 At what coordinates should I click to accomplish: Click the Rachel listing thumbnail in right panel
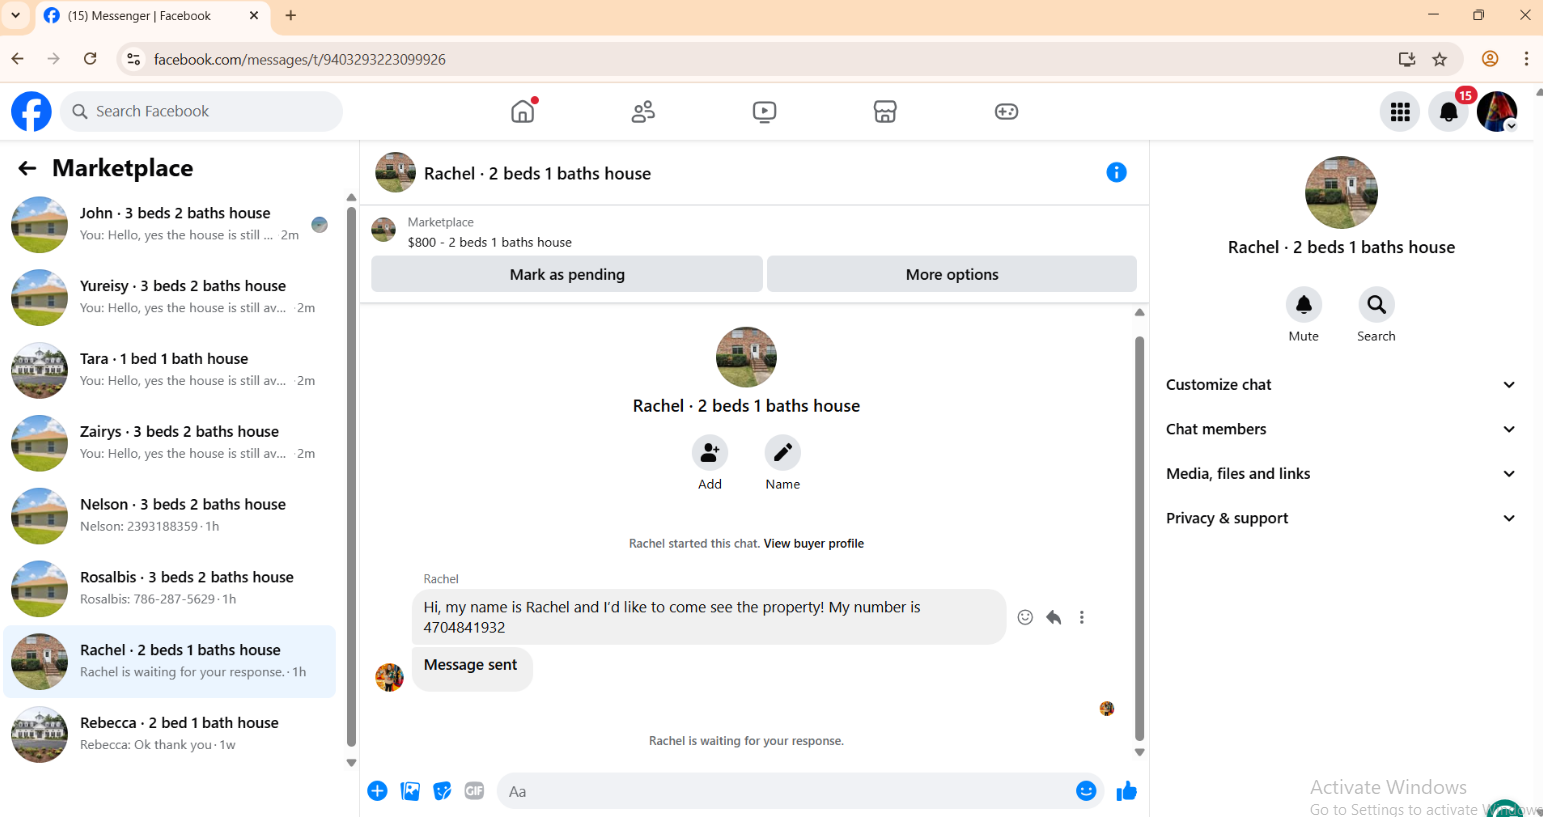click(1342, 192)
